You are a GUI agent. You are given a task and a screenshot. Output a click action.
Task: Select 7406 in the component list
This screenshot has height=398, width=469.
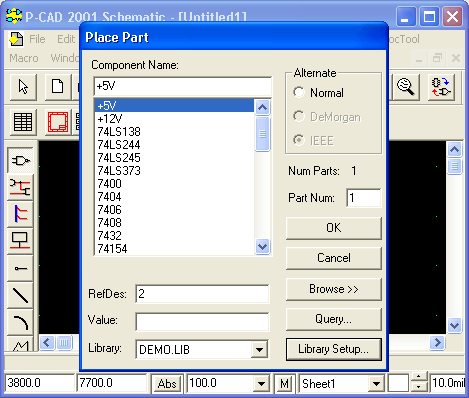tap(175, 210)
